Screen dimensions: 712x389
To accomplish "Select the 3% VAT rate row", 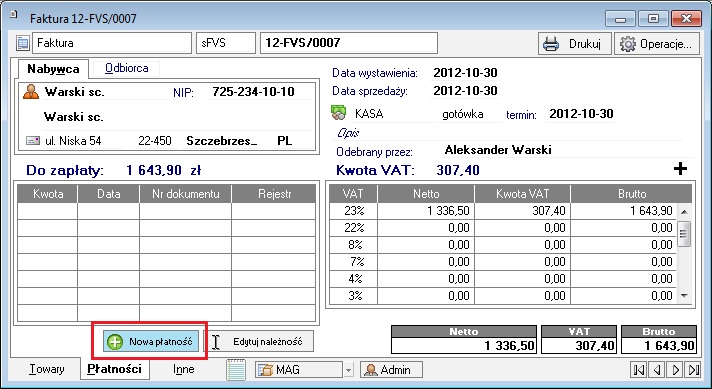I will click(x=503, y=296).
